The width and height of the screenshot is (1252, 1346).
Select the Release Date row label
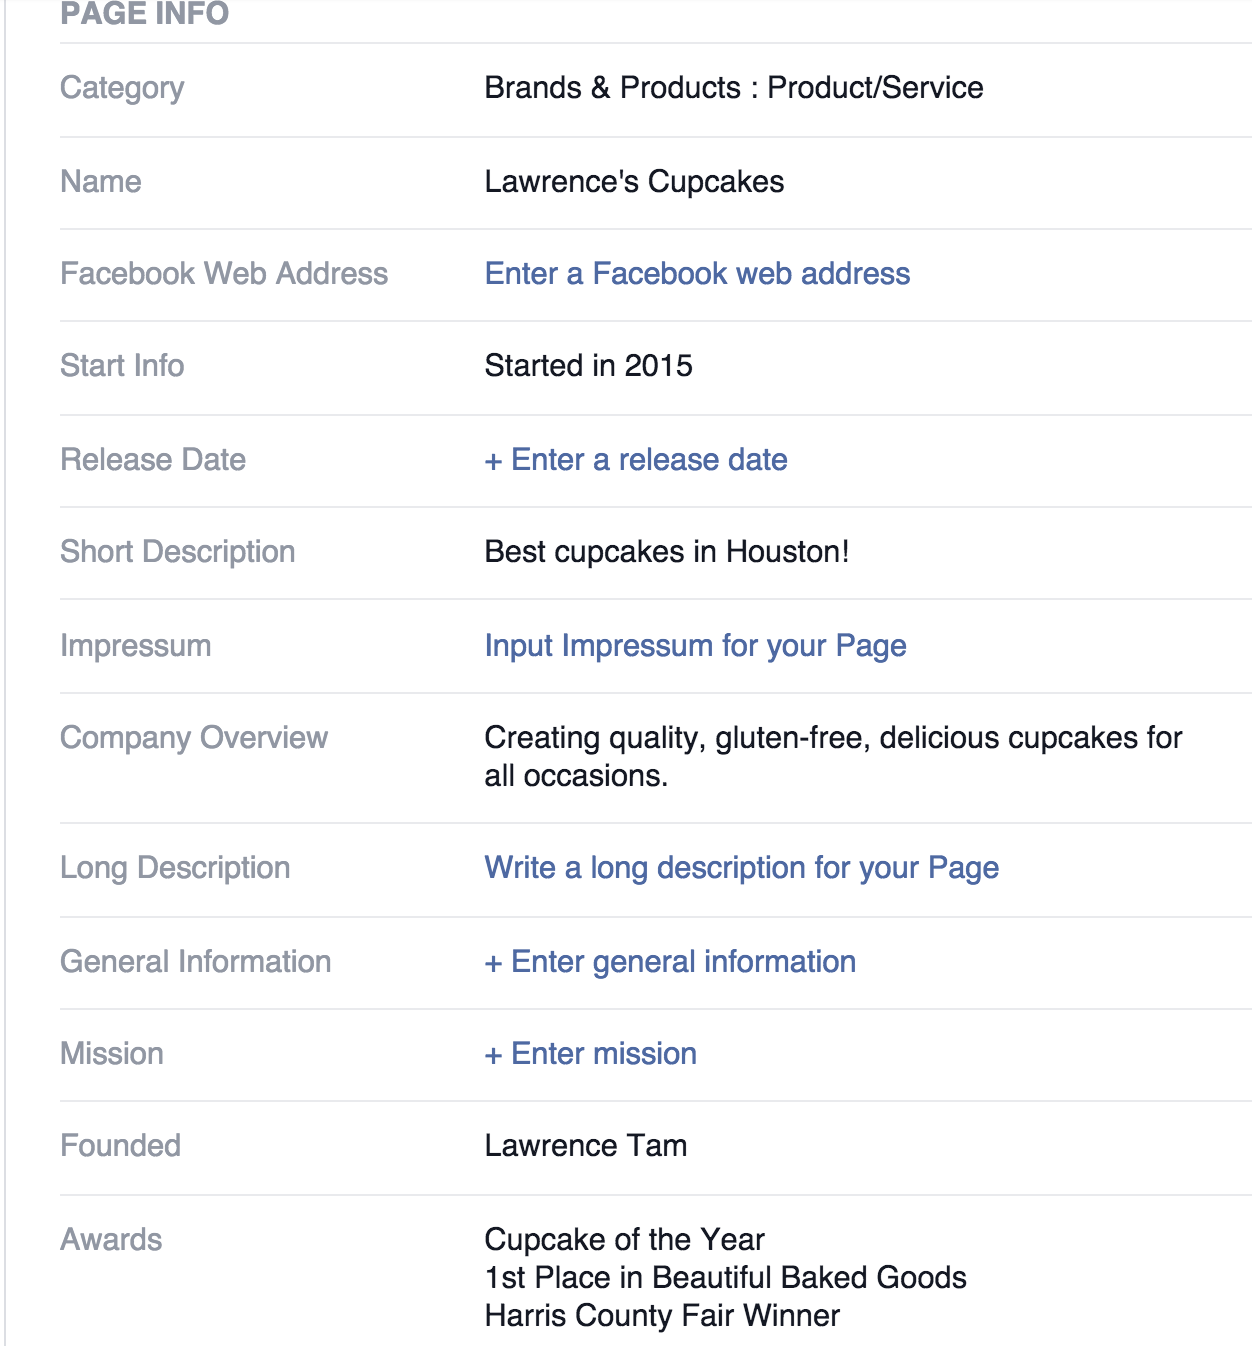(x=153, y=460)
